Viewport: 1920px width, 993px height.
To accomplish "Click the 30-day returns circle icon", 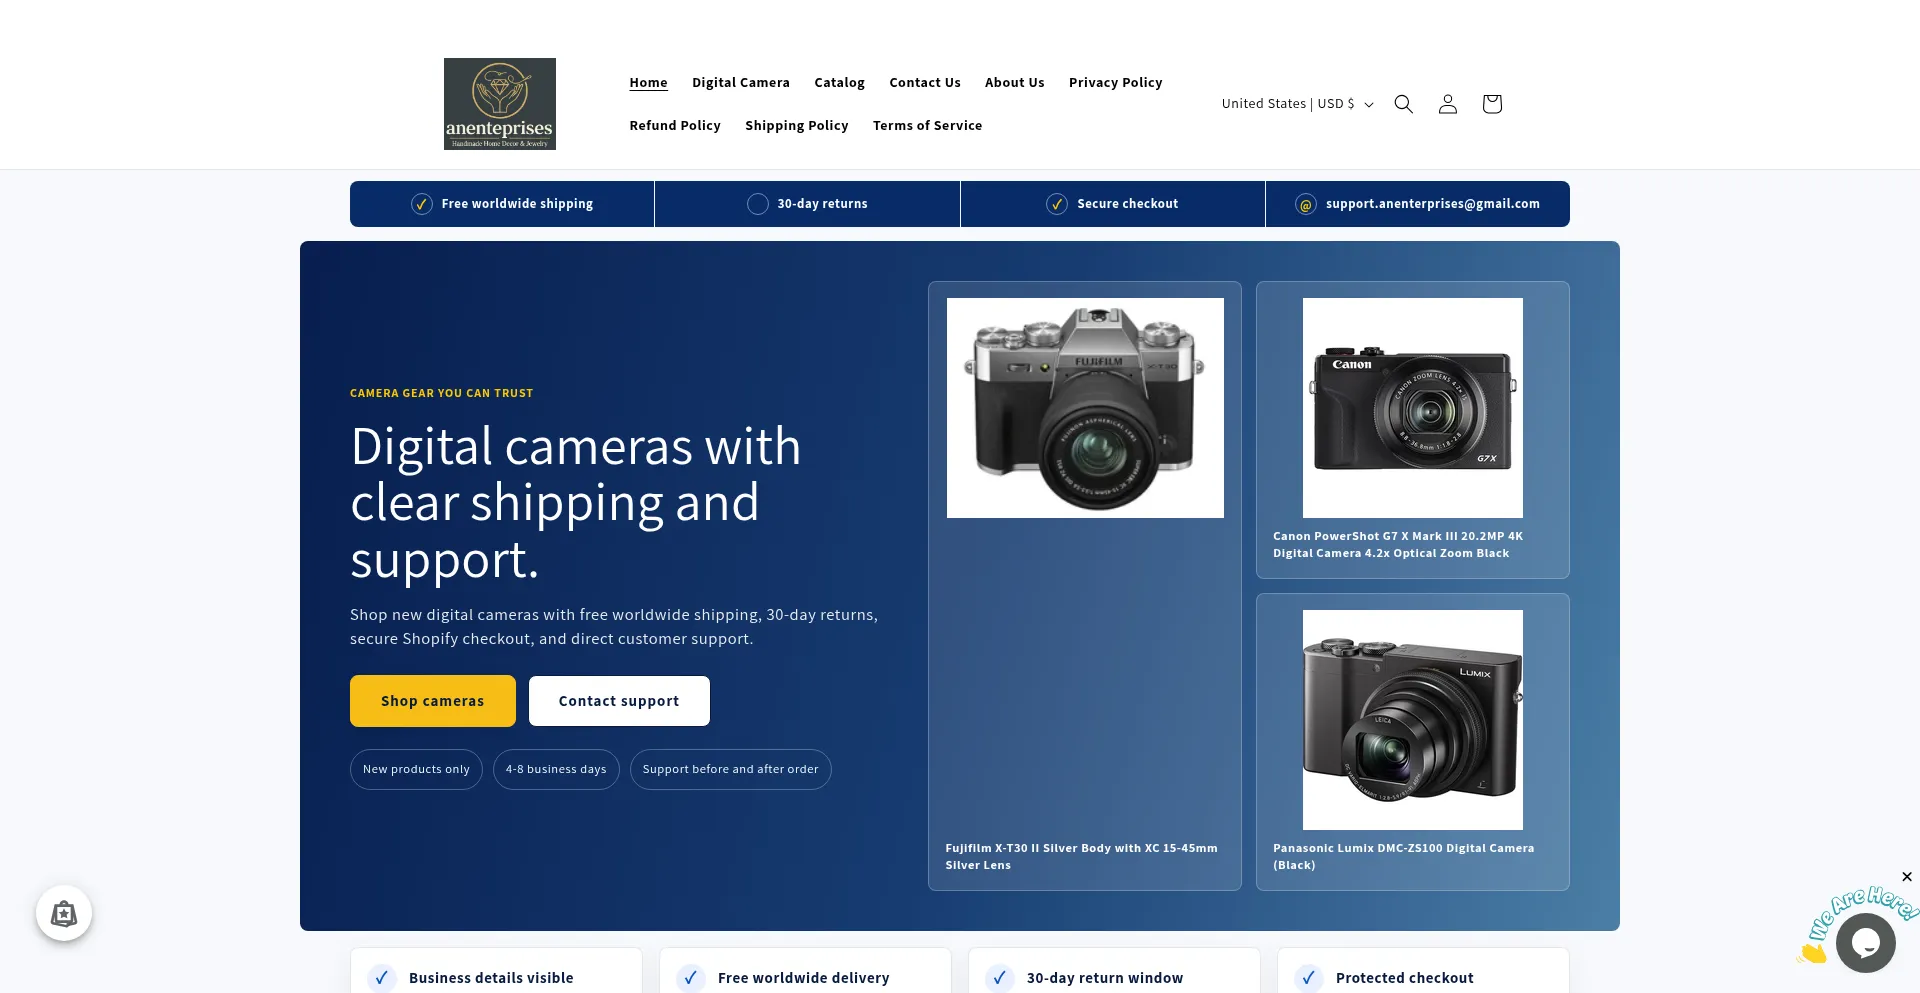I will click(758, 204).
